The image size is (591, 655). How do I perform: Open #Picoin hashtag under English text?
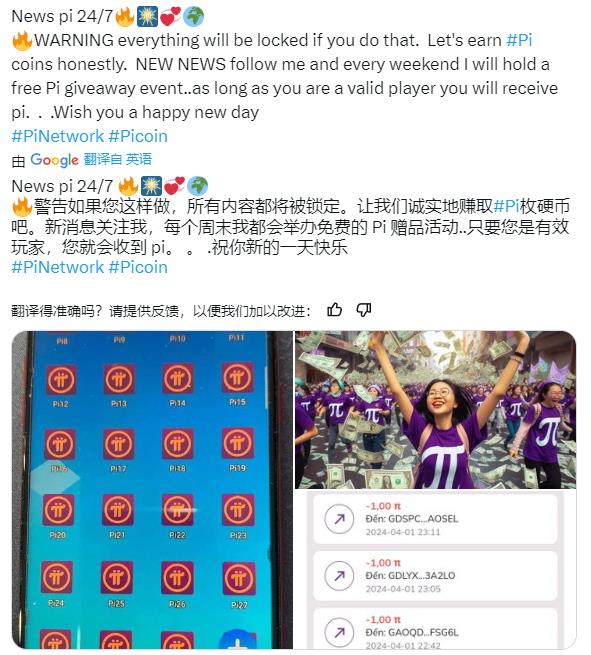(x=138, y=136)
